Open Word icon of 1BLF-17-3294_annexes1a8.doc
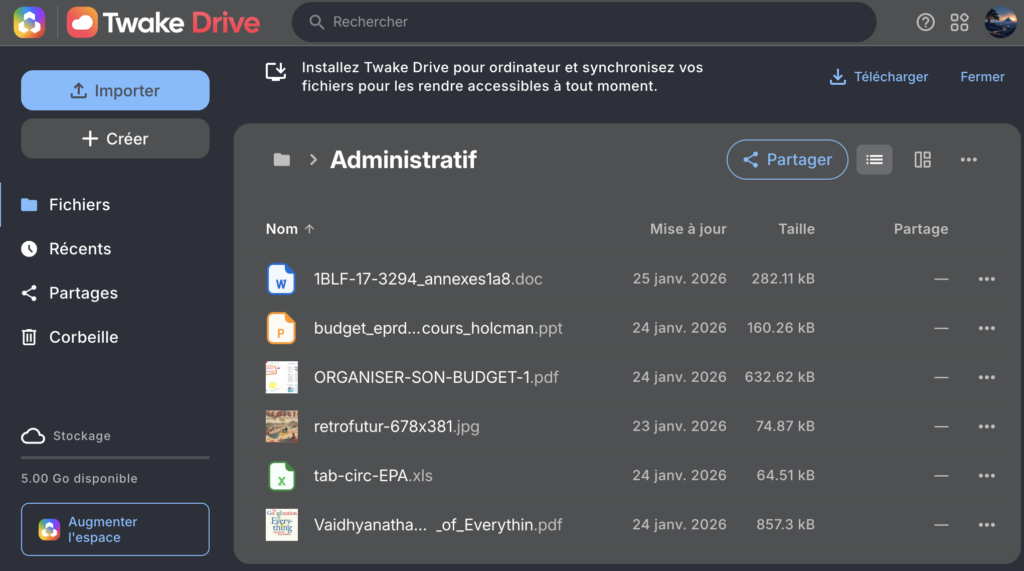This screenshot has width=1024, height=571. click(x=281, y=279)
